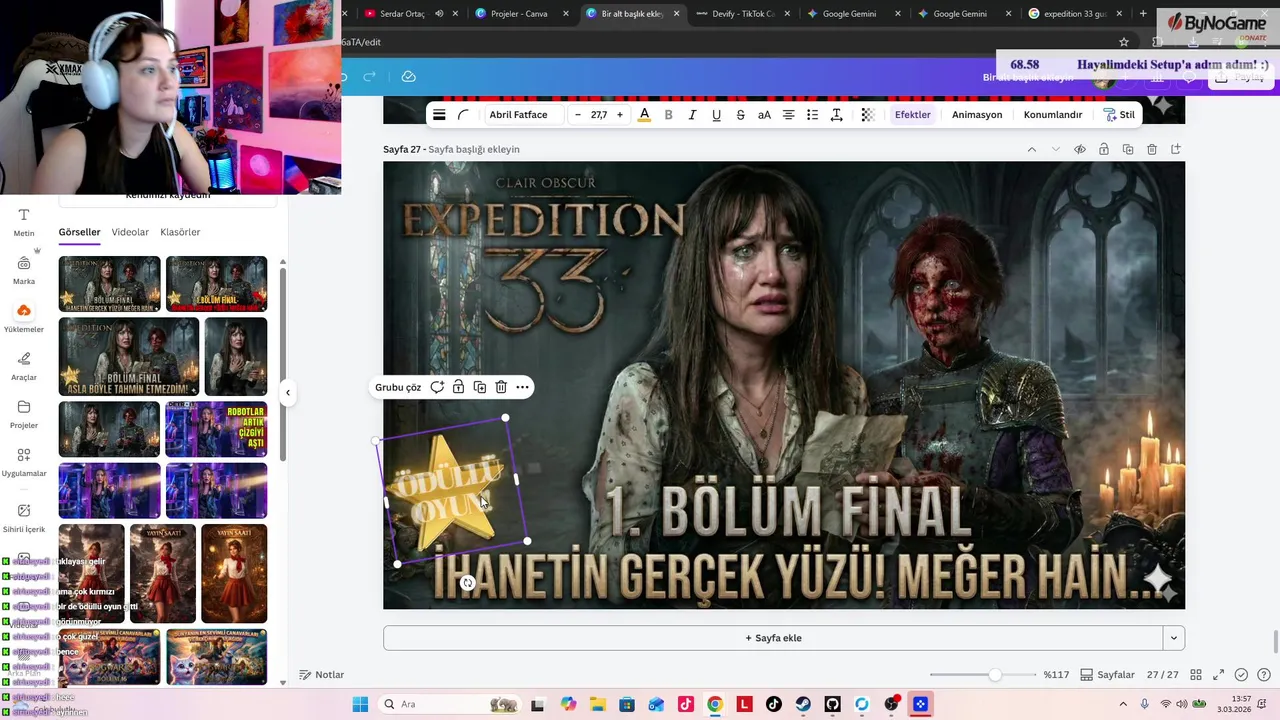Move page 27 down
1280x720 pixels.
tap(1055, 149)
